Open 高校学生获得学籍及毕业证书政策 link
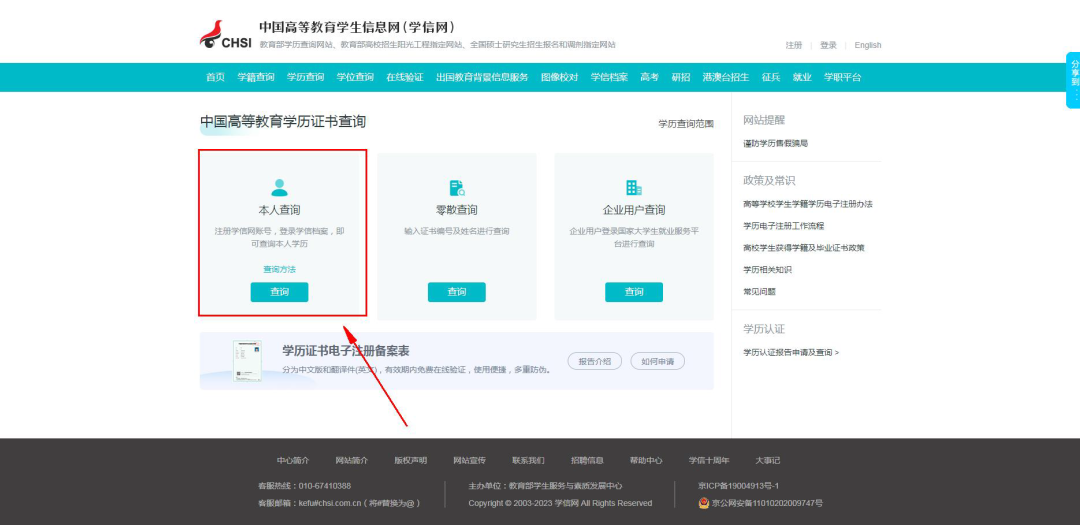This screenshot has width=1080, height=525. pyautogui.click(x=804, y=248)
